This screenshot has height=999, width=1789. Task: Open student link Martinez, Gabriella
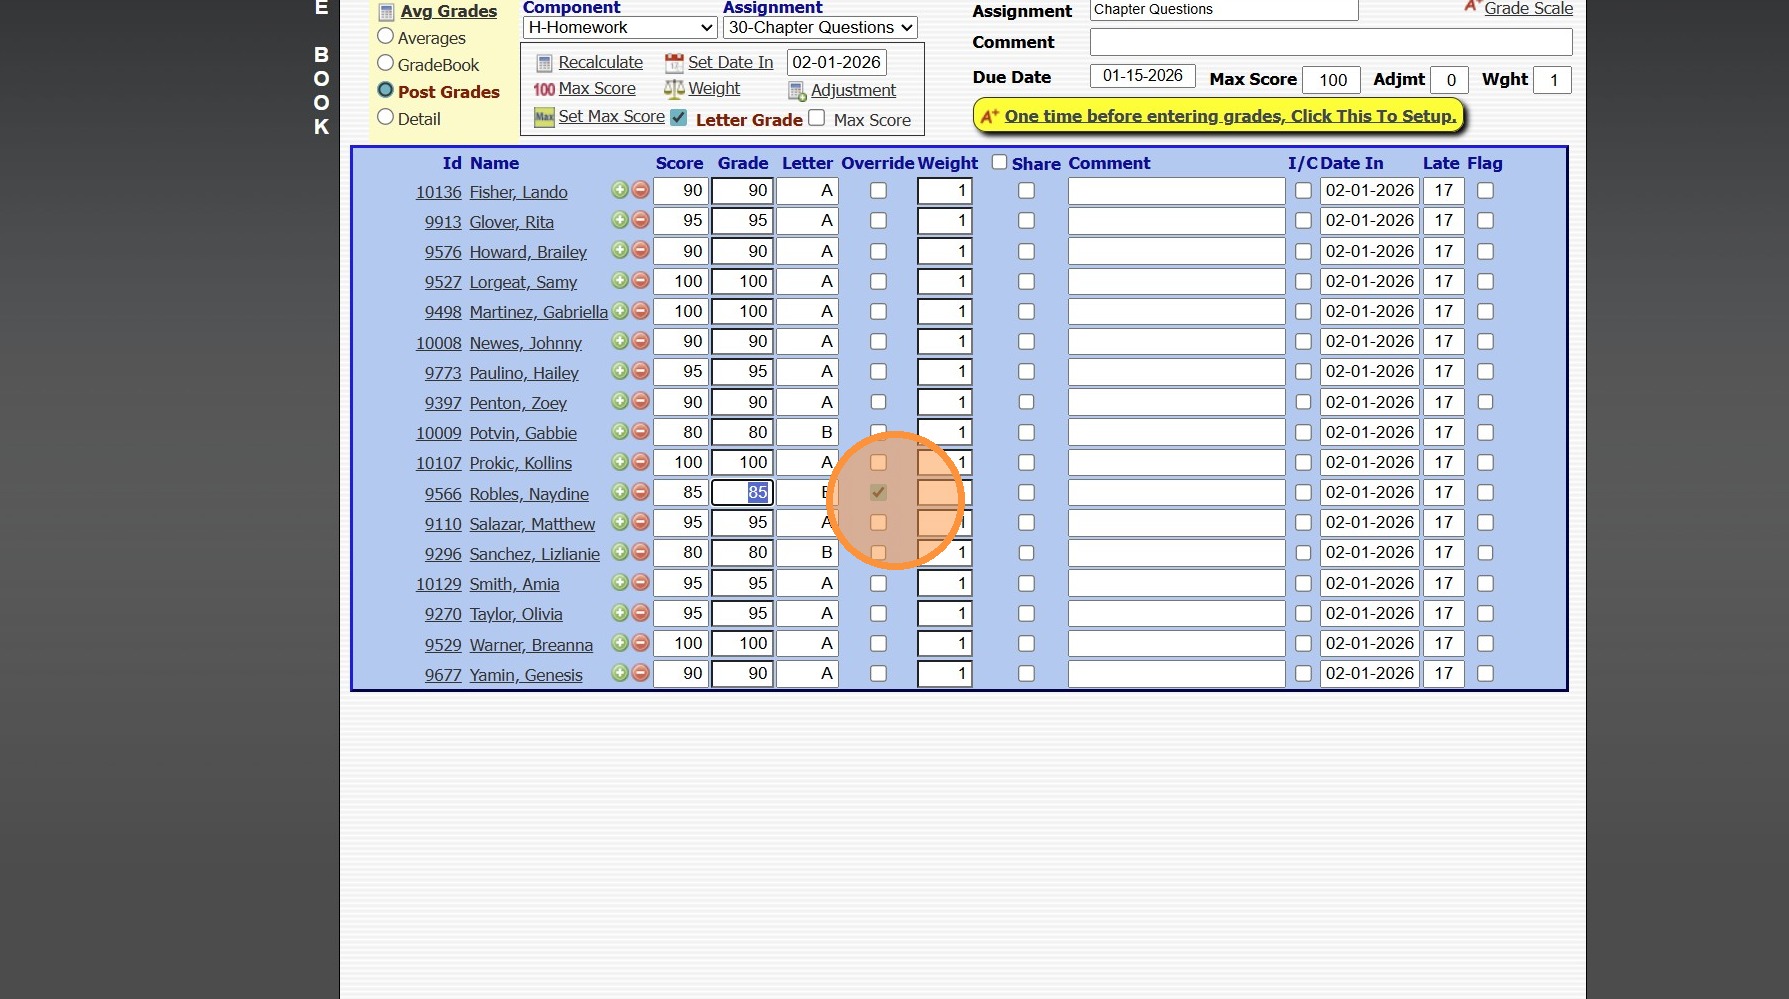(x=538, y=312)
